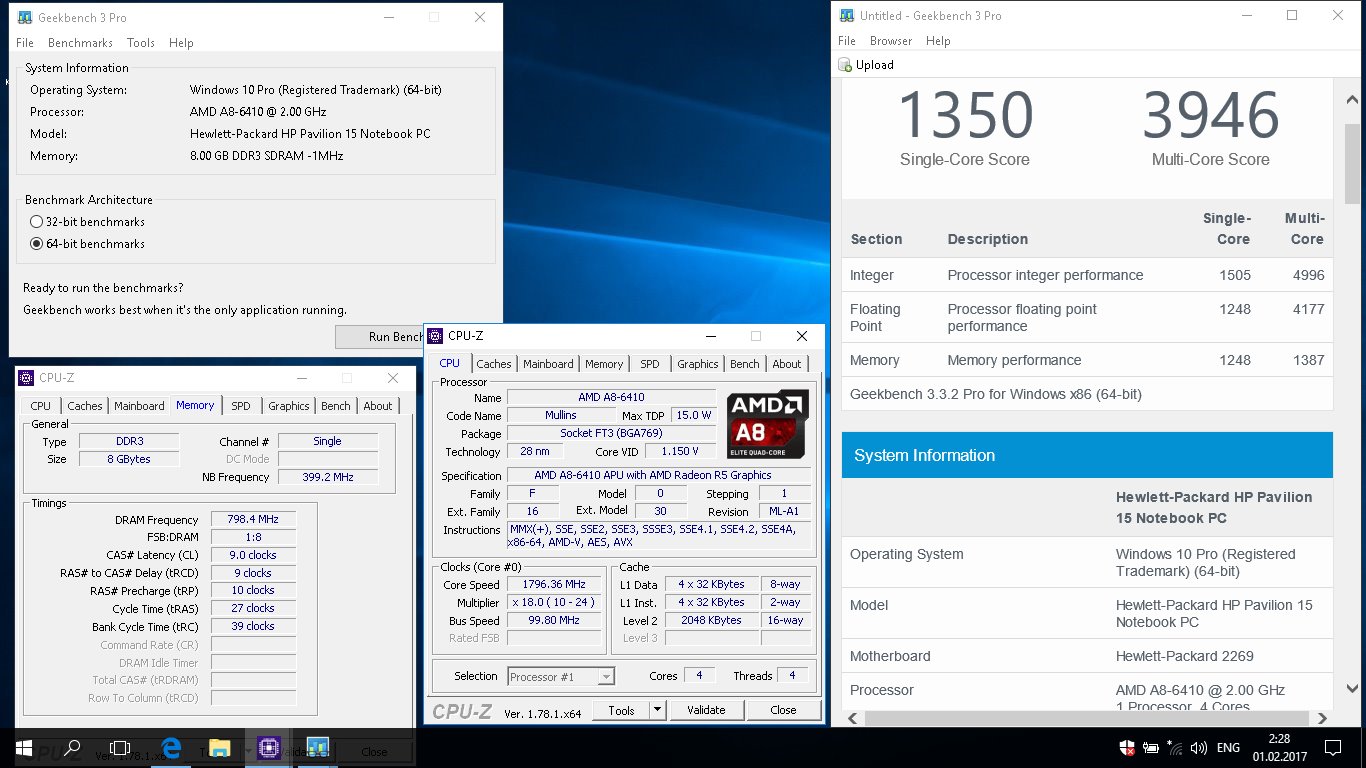Click the Untitled Geekbench window title icon
1366x768 pixels.
coord(847,15)
